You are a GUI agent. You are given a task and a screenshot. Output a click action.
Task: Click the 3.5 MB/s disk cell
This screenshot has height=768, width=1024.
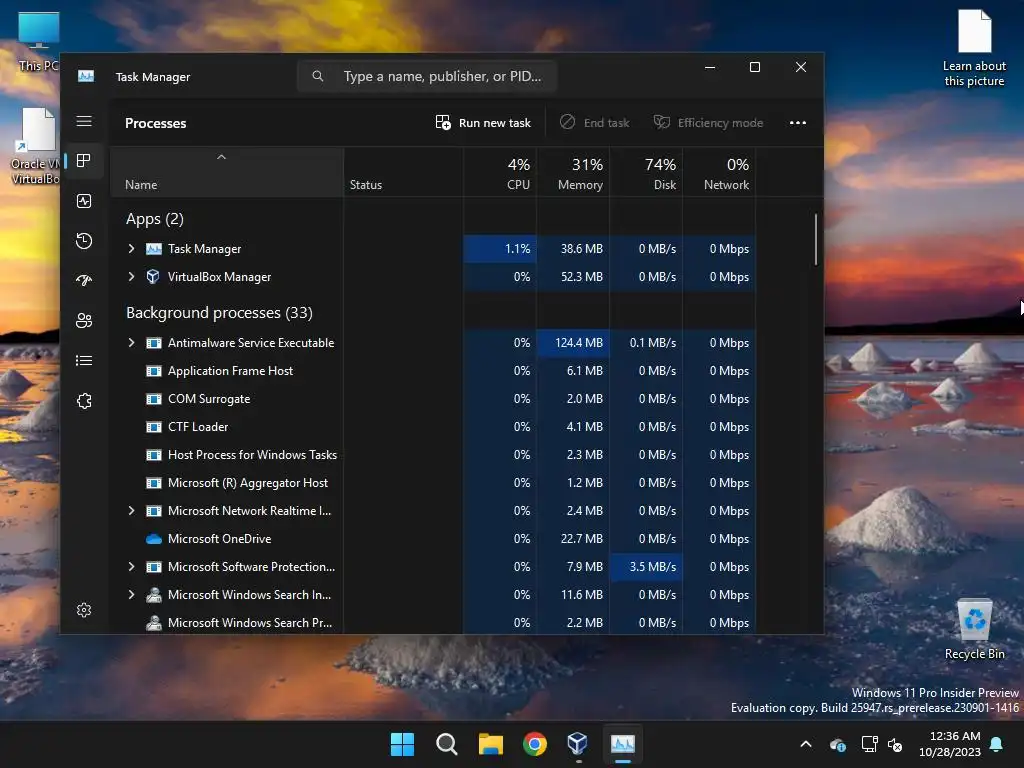coord(647,567)
